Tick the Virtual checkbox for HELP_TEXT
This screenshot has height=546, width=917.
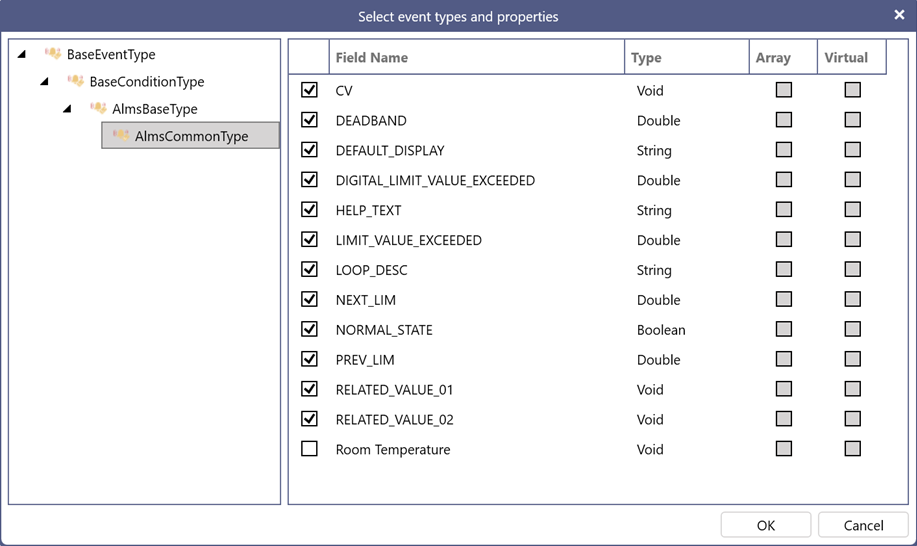pyautogui.click(x=853, y=209)
